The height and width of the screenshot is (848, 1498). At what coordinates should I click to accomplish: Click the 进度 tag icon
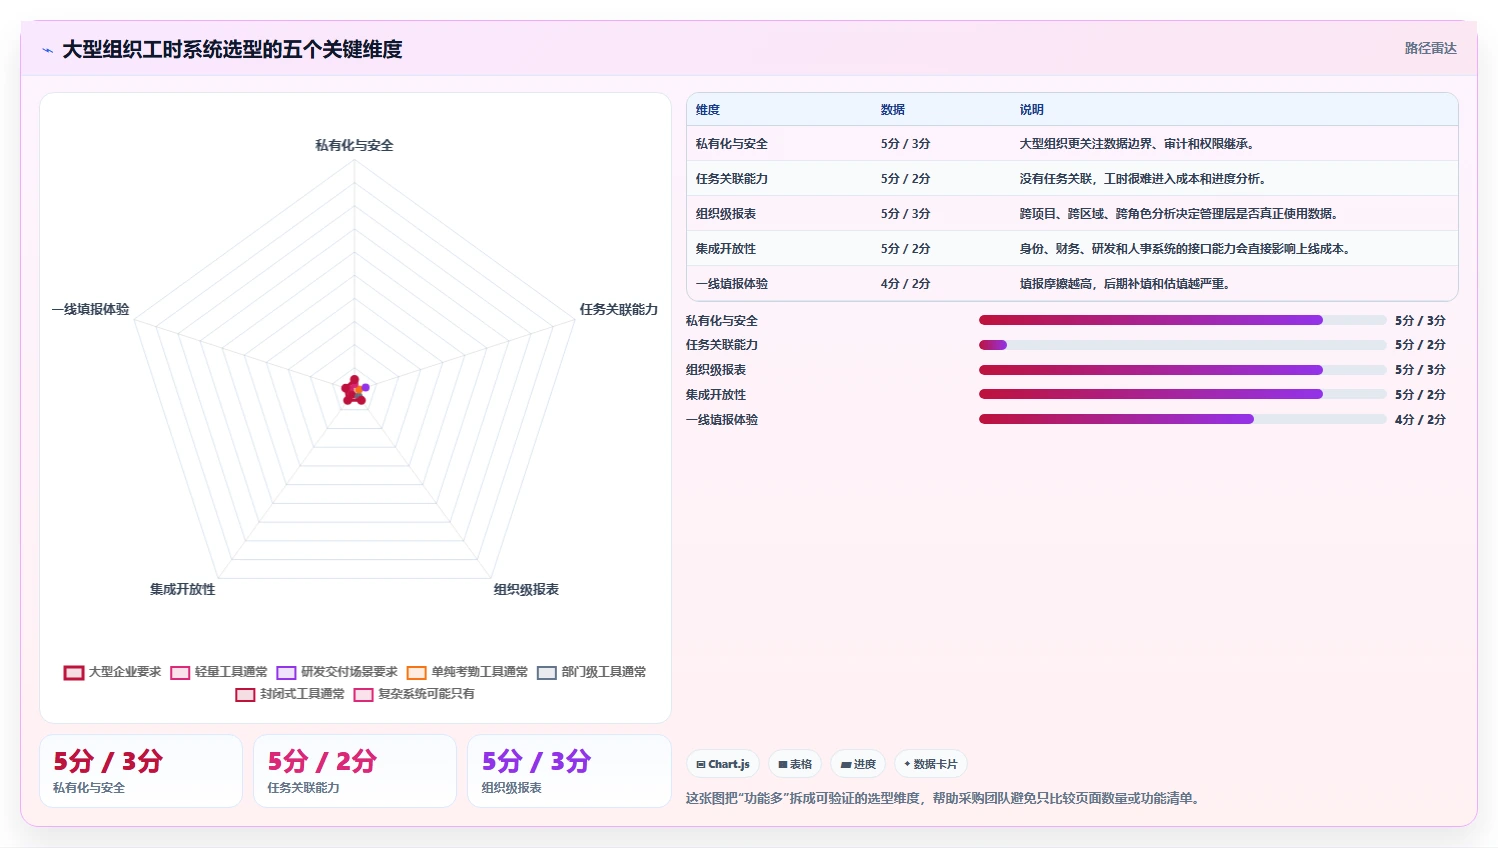click(x=846, y=764)
